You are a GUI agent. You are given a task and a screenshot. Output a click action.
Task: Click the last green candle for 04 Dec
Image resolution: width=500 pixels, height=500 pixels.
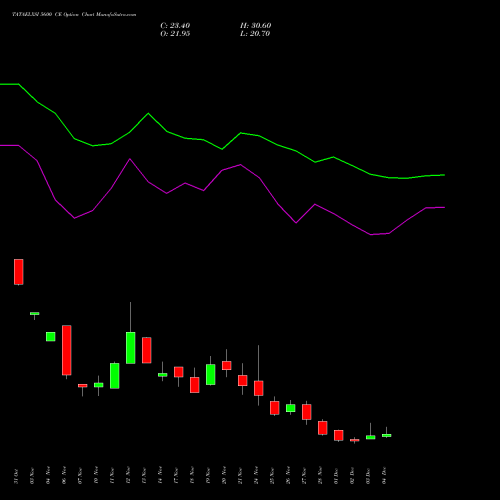coord(387,435)
